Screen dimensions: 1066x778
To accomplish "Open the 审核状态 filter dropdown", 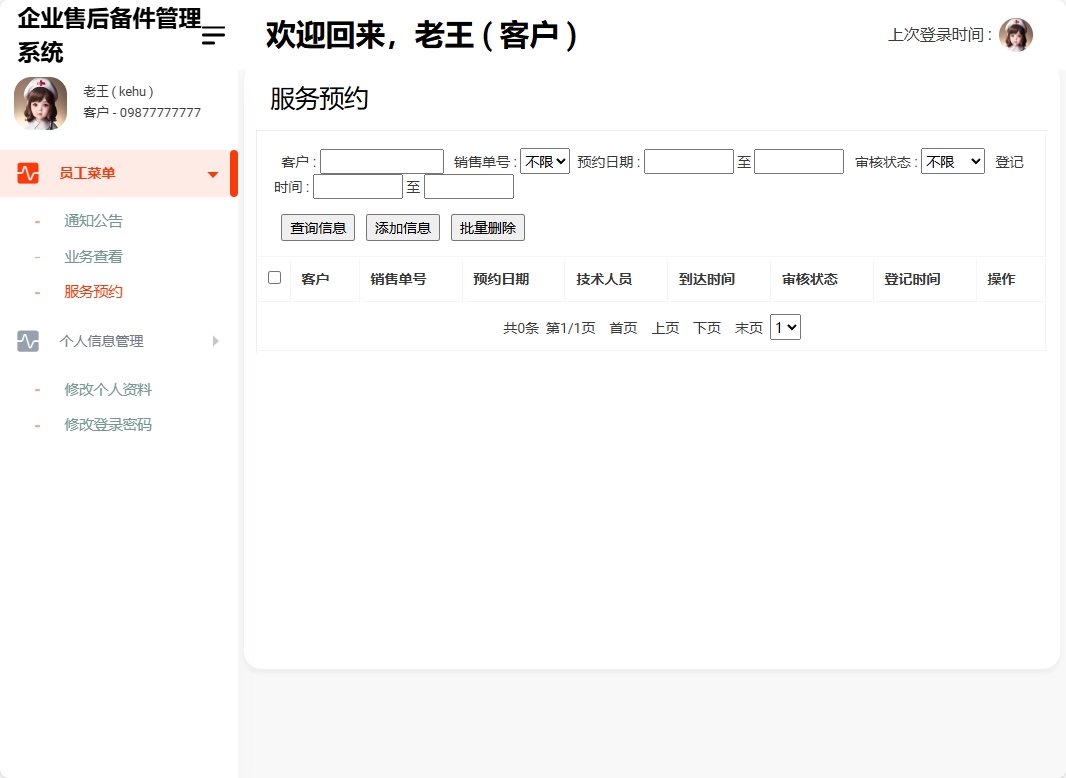I will (x=951, y=160).
